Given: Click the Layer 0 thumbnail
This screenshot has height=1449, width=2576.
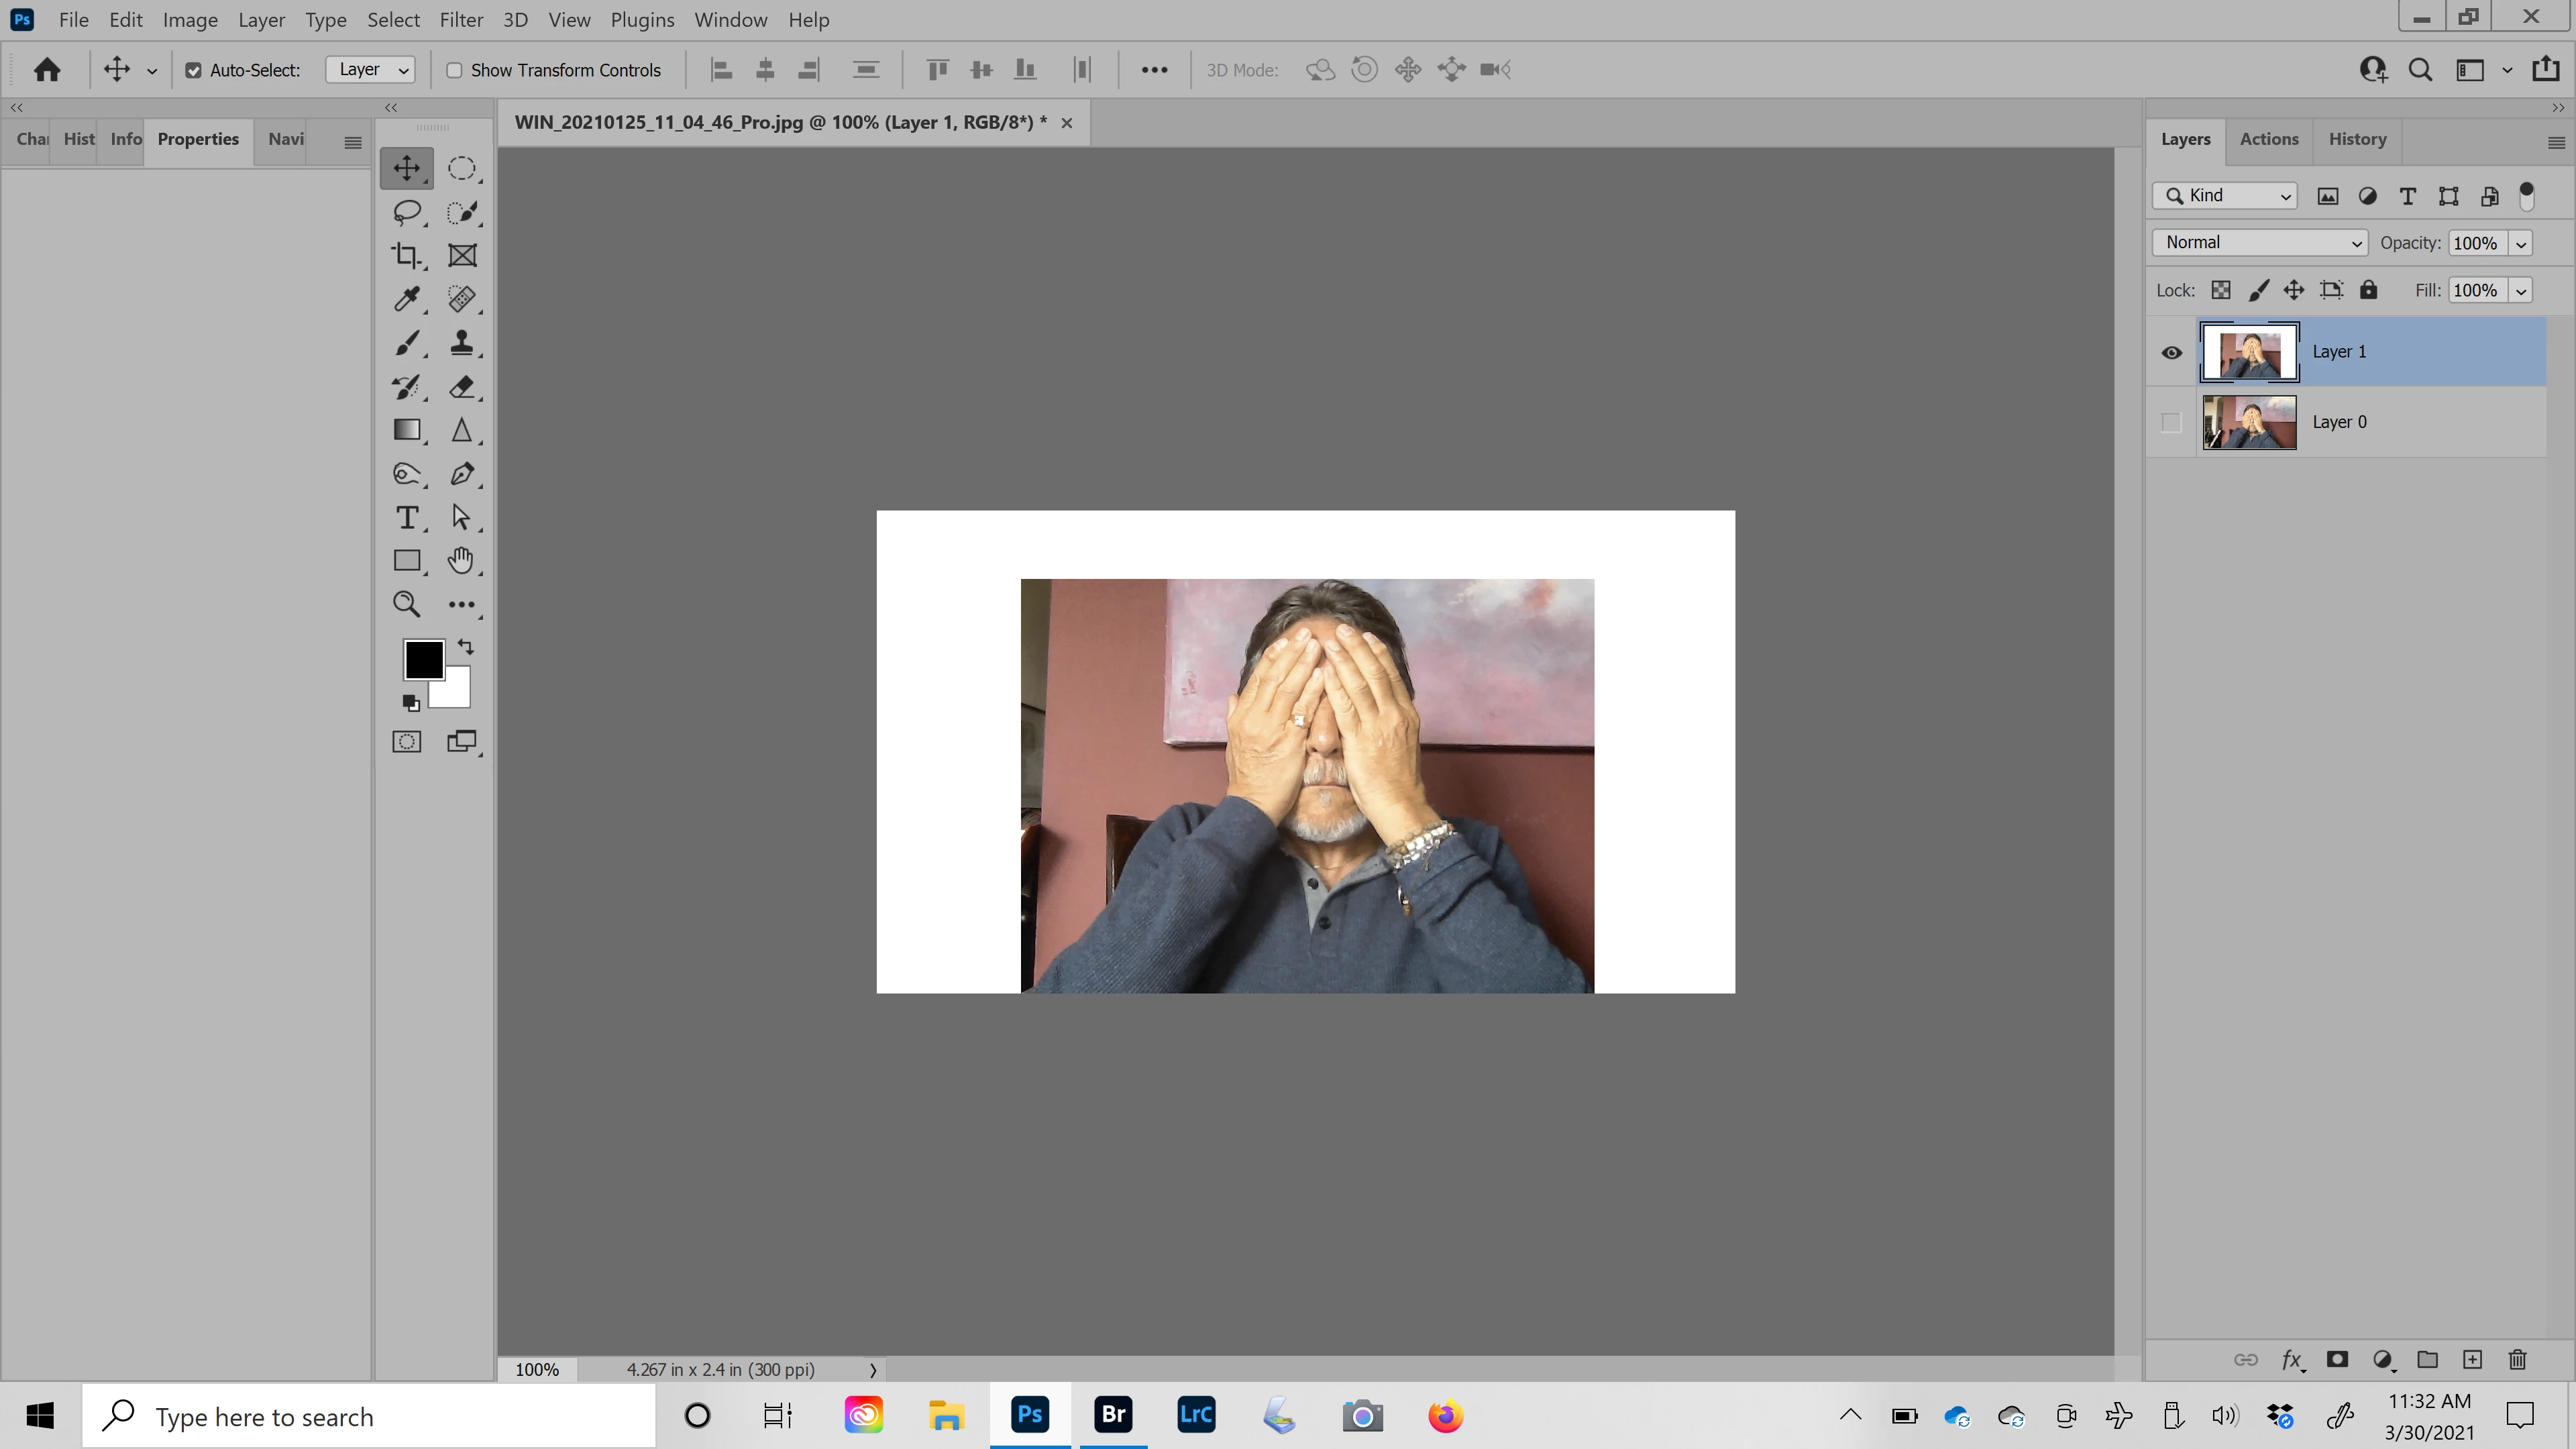Looking at the screenshot, I should tap(2249, 423).
